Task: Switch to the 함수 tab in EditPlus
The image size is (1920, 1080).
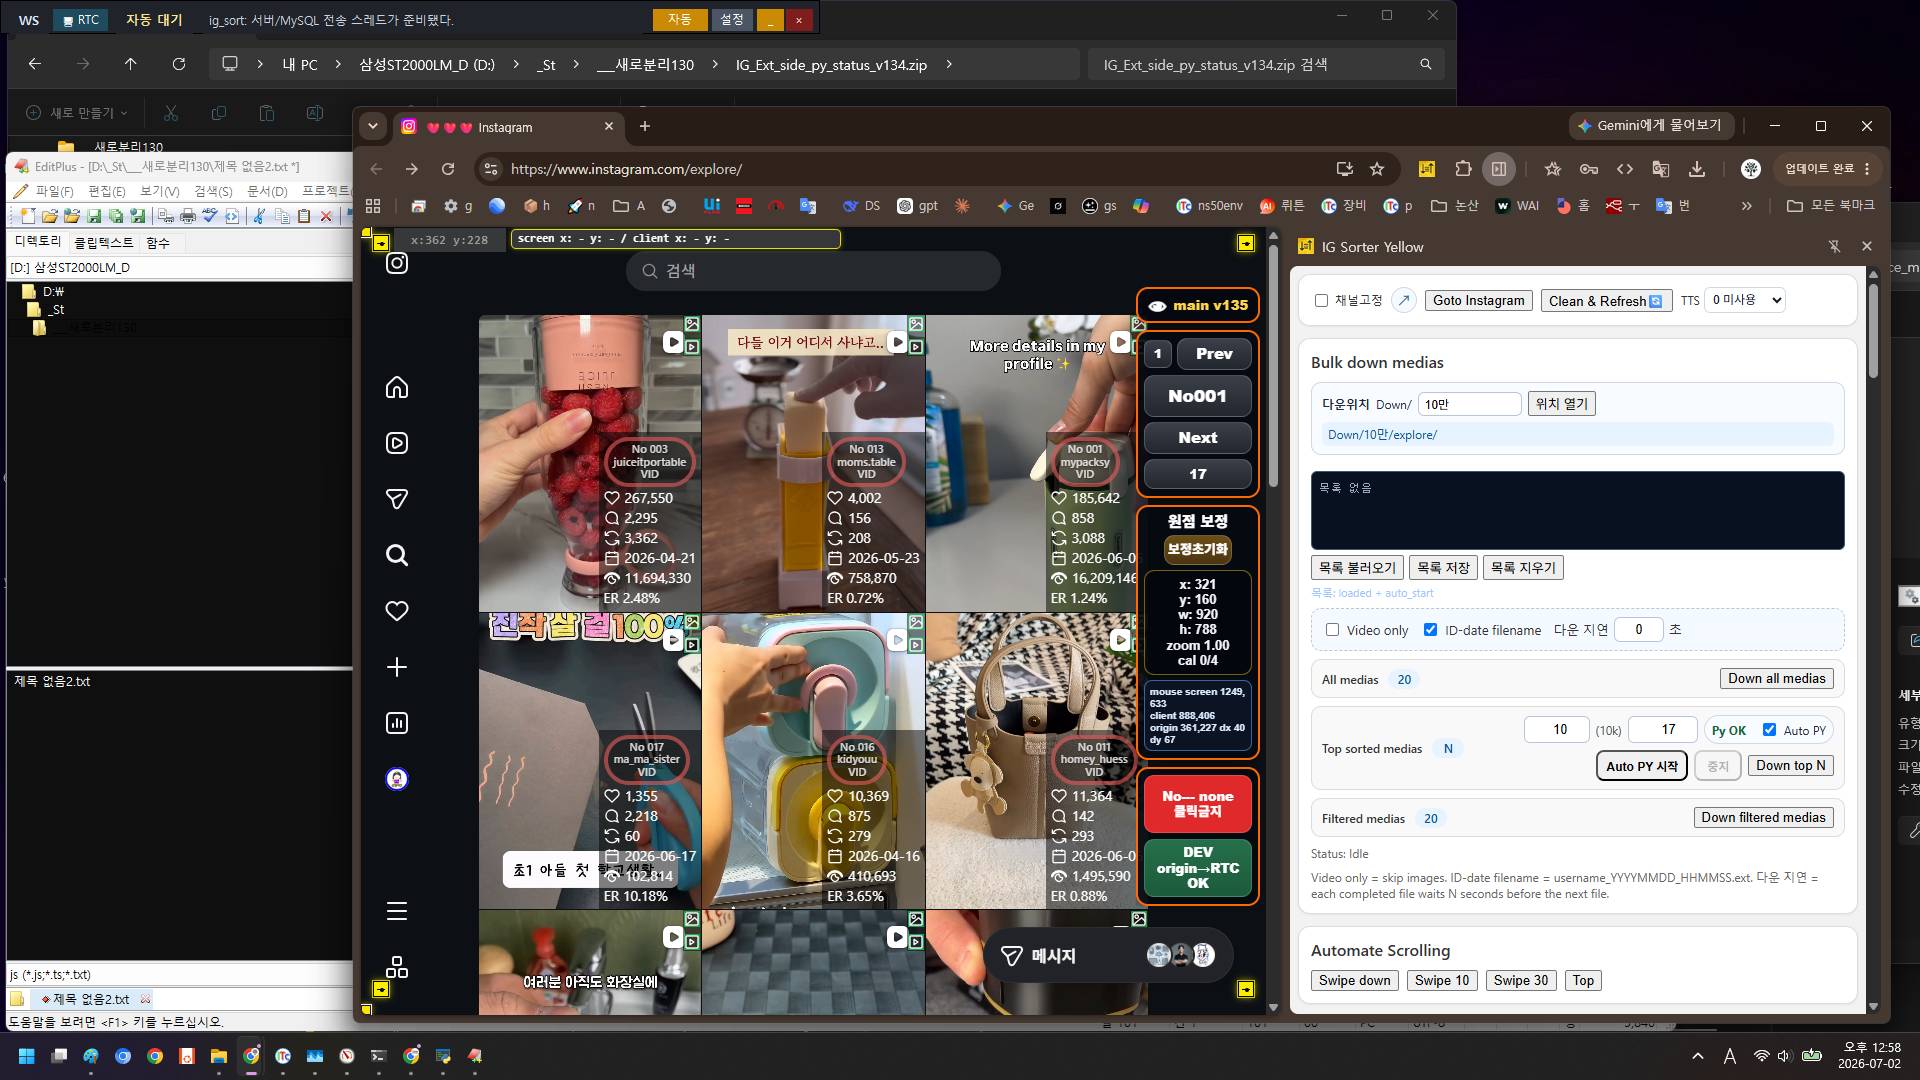Action: pos(158,242)
